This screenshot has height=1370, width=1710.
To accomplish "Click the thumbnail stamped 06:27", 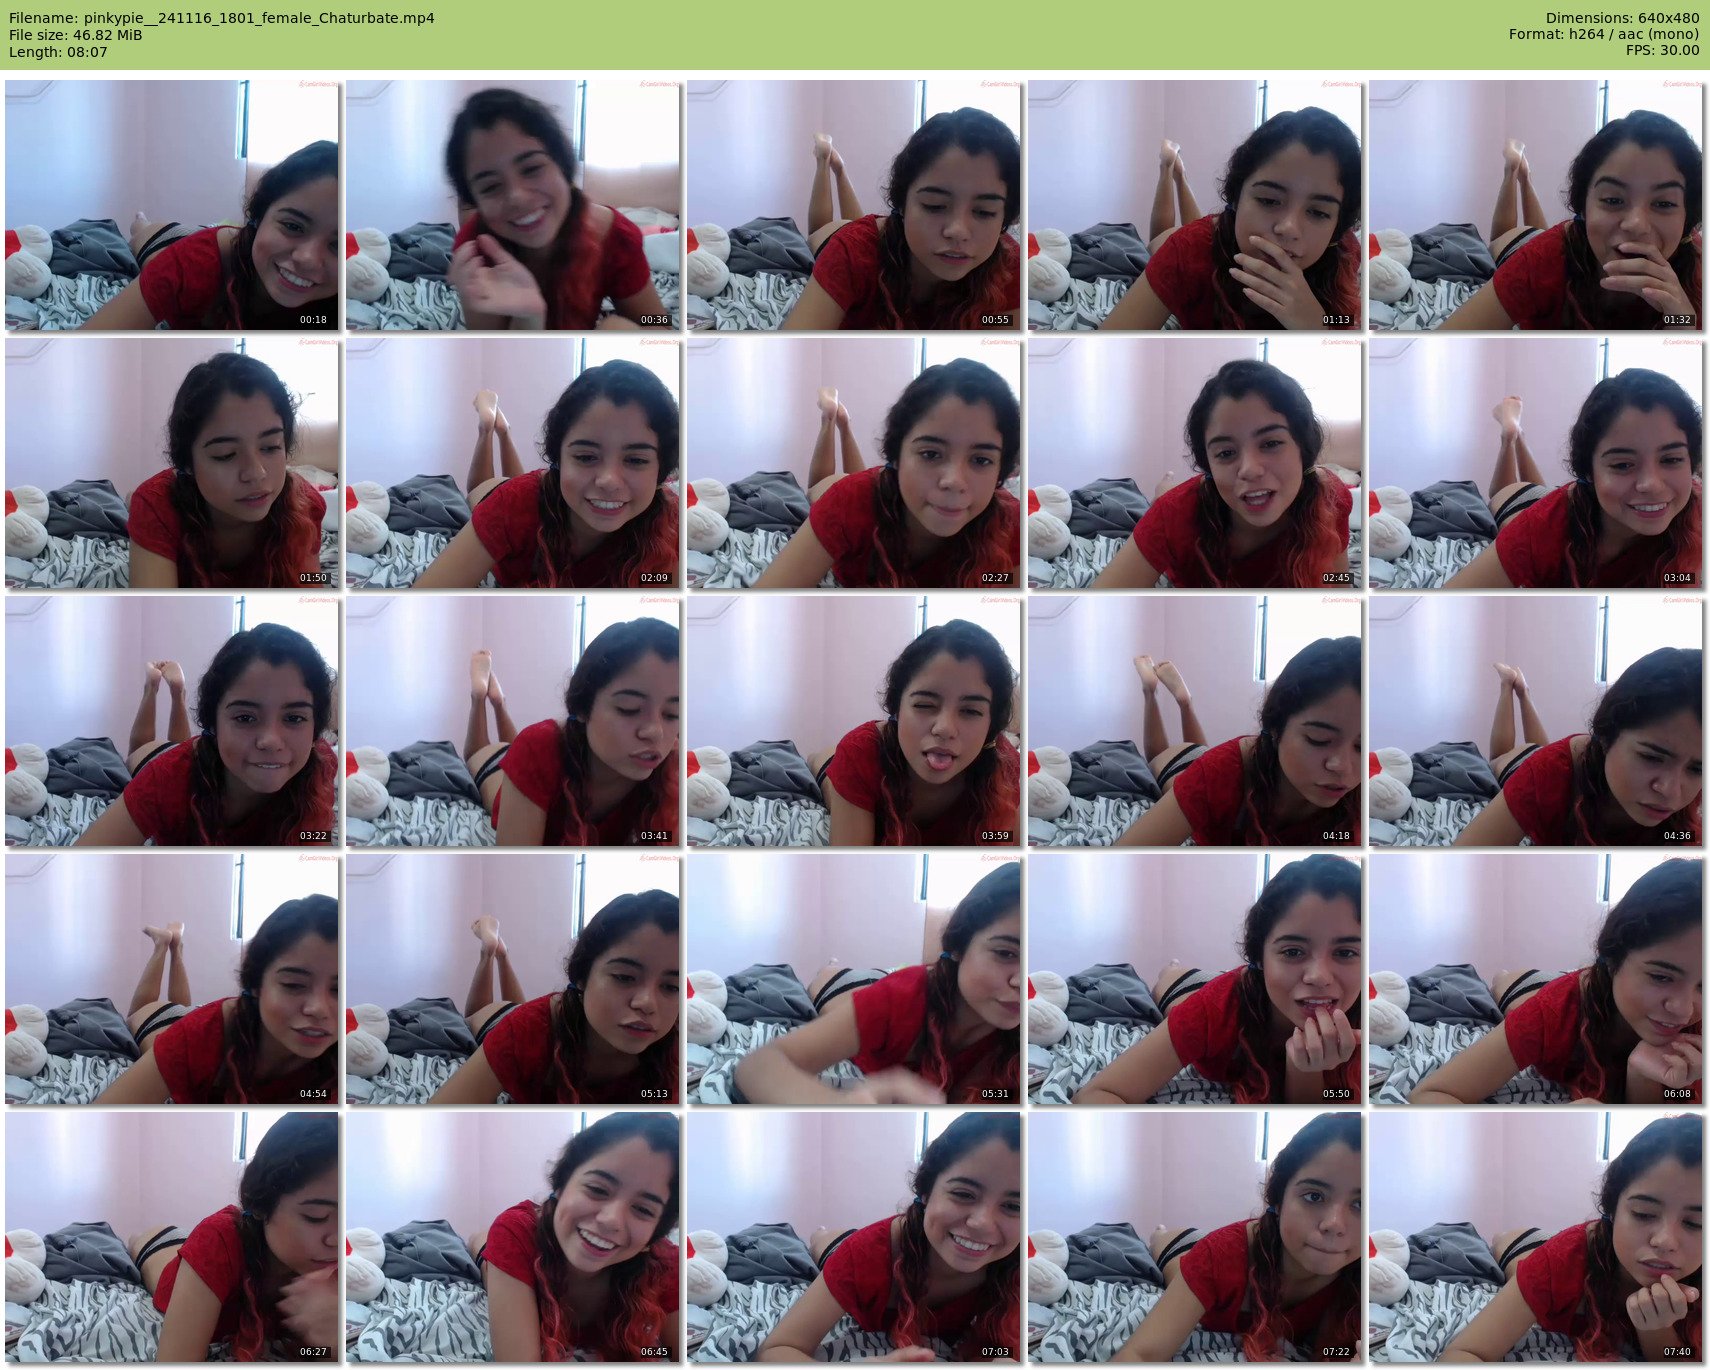I will [172, 1237].
